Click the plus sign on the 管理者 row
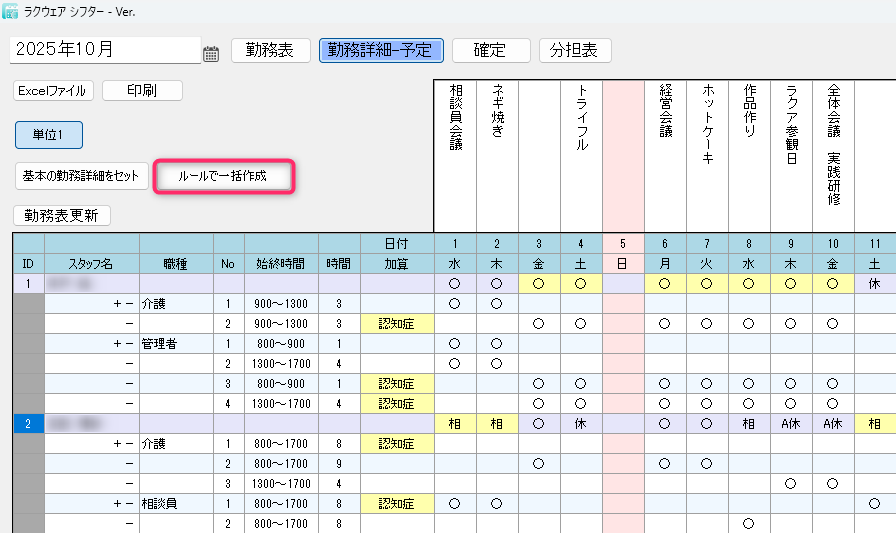The image size is (896, 533). click(x=118, y=343)
